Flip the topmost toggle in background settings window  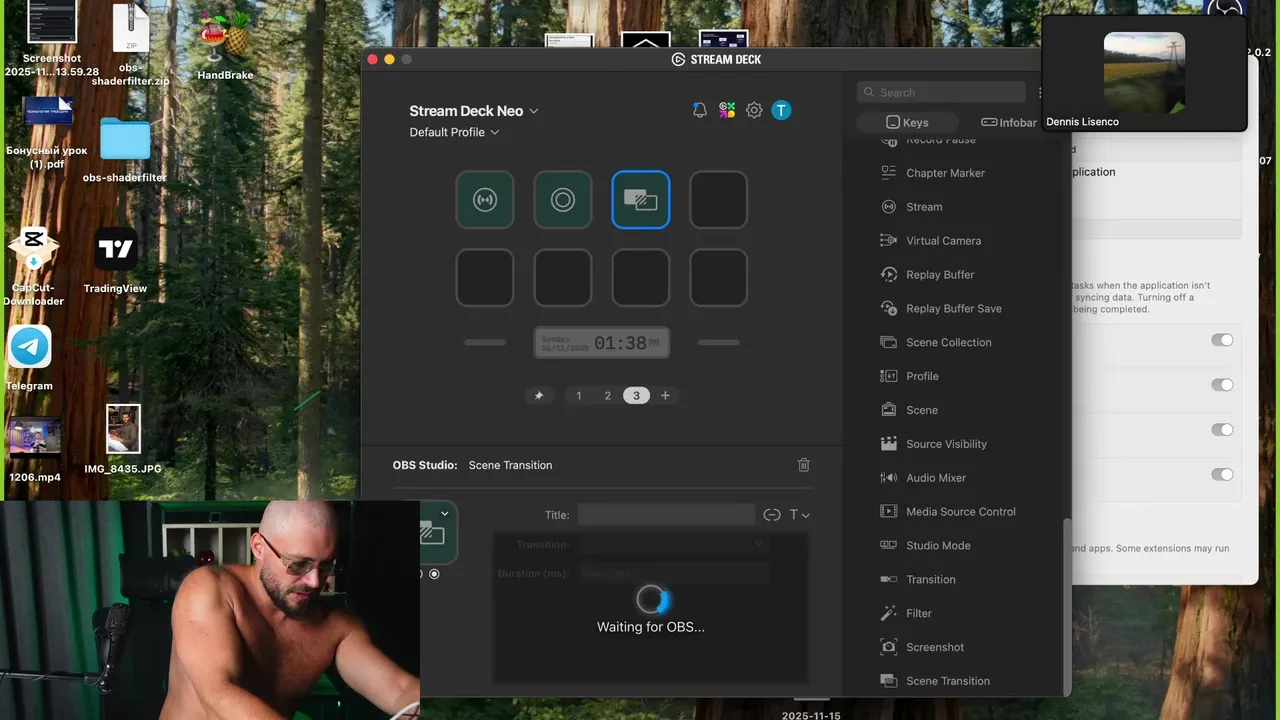(1222, 340)
